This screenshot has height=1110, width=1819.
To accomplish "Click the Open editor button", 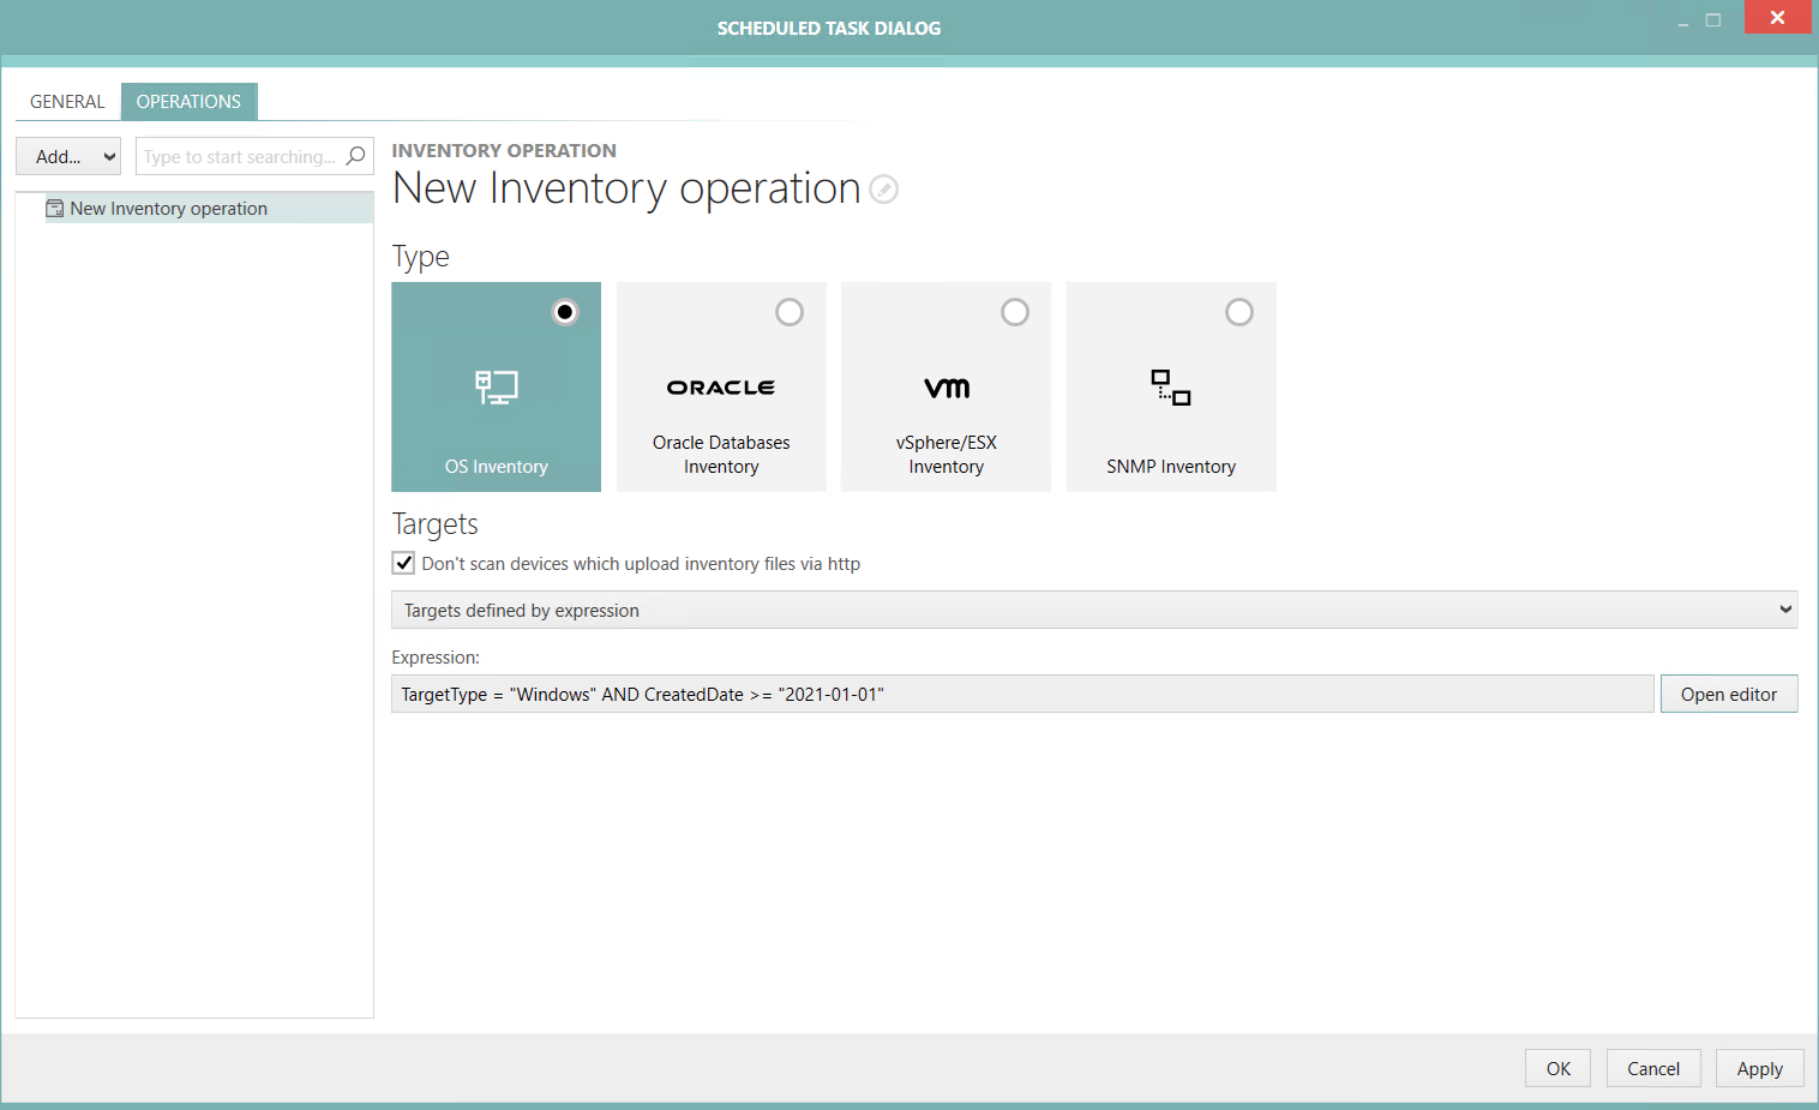I will pos(1728,693).
